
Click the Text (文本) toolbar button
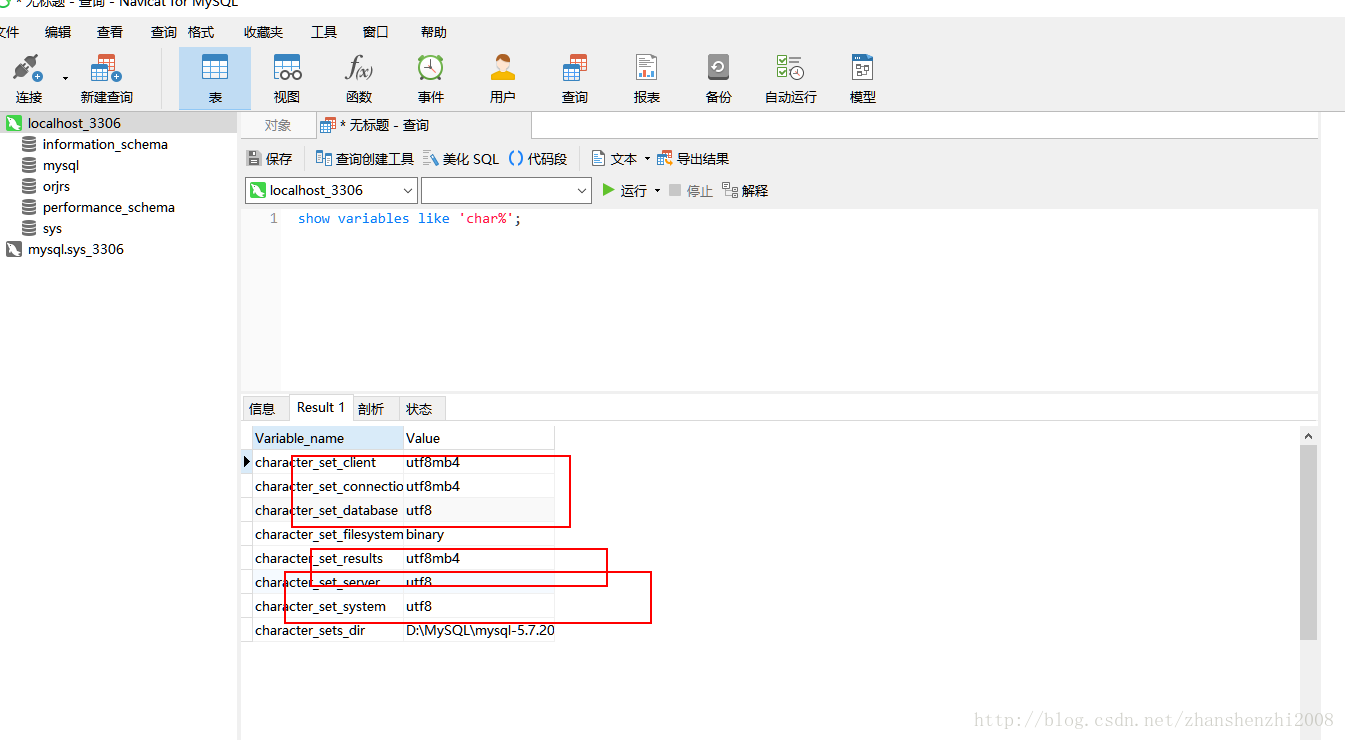614,159
